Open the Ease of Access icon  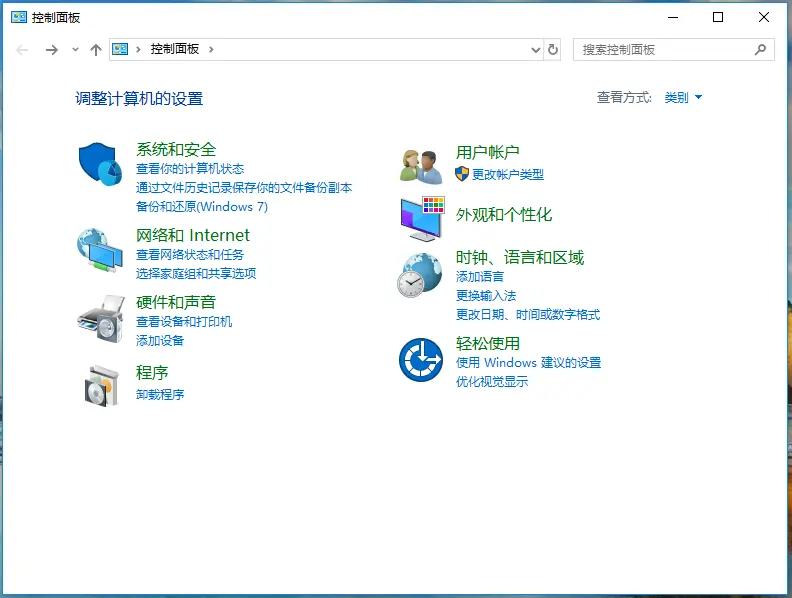coord(421,360)
